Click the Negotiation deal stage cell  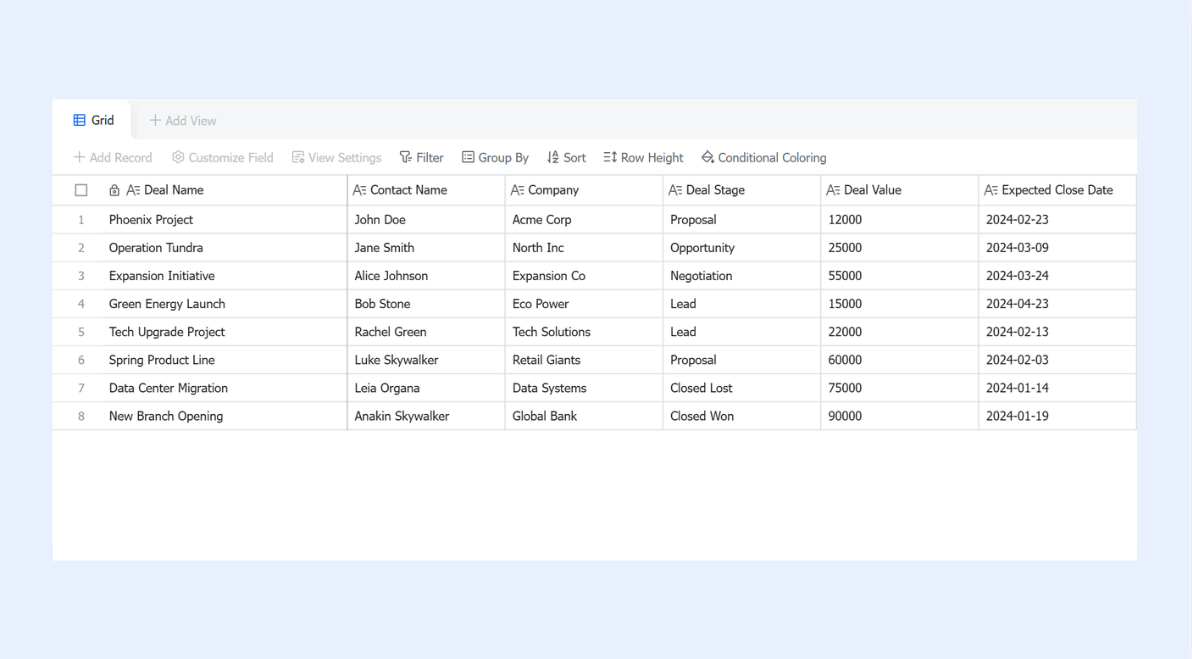click(x=742, y=276)
